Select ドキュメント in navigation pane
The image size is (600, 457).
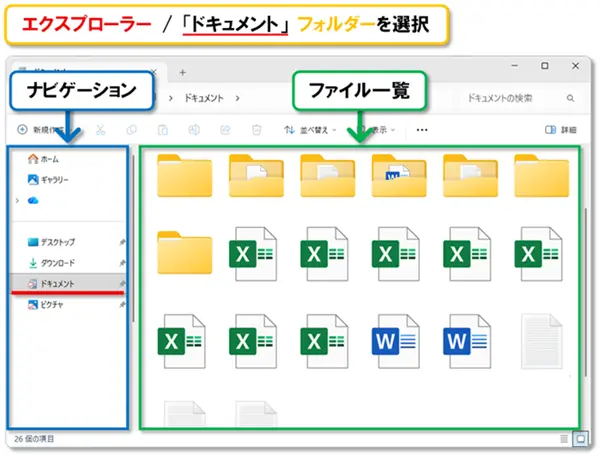[67, 284]
